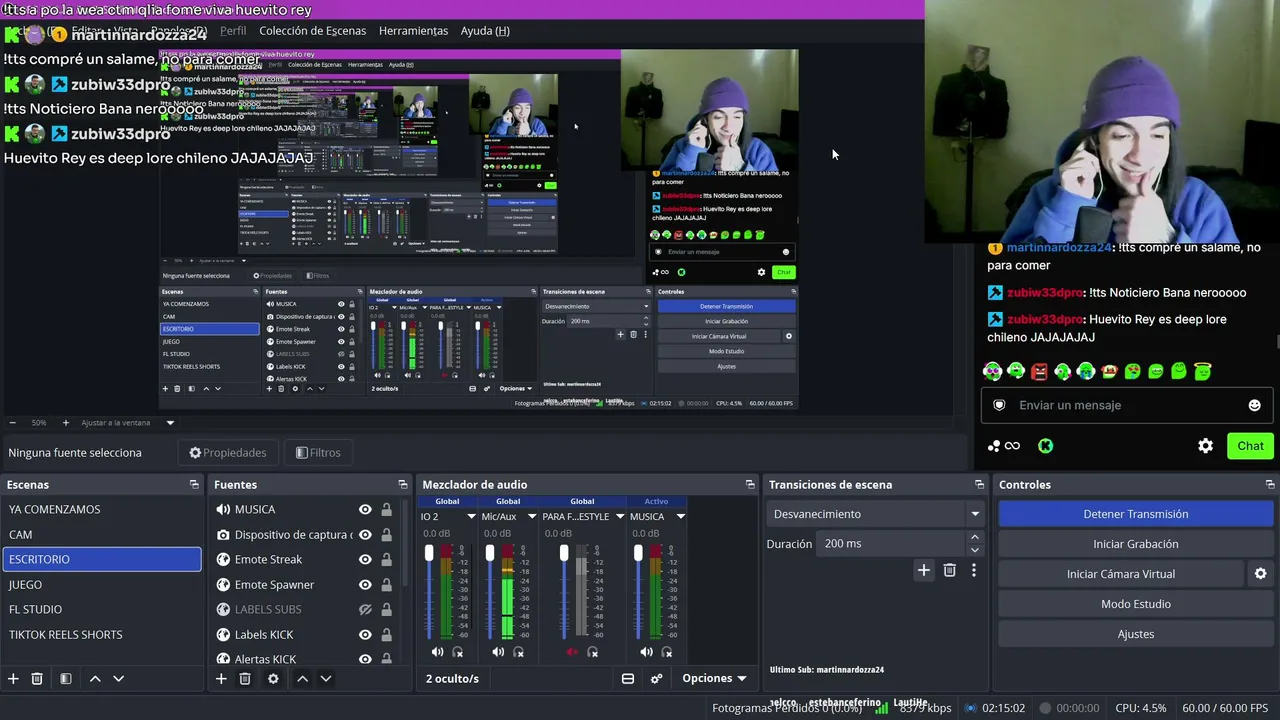Decrease the transition Duración value
Image resolution: width=1280 pixels, height=720 pixels.
[x=975, y=550]
